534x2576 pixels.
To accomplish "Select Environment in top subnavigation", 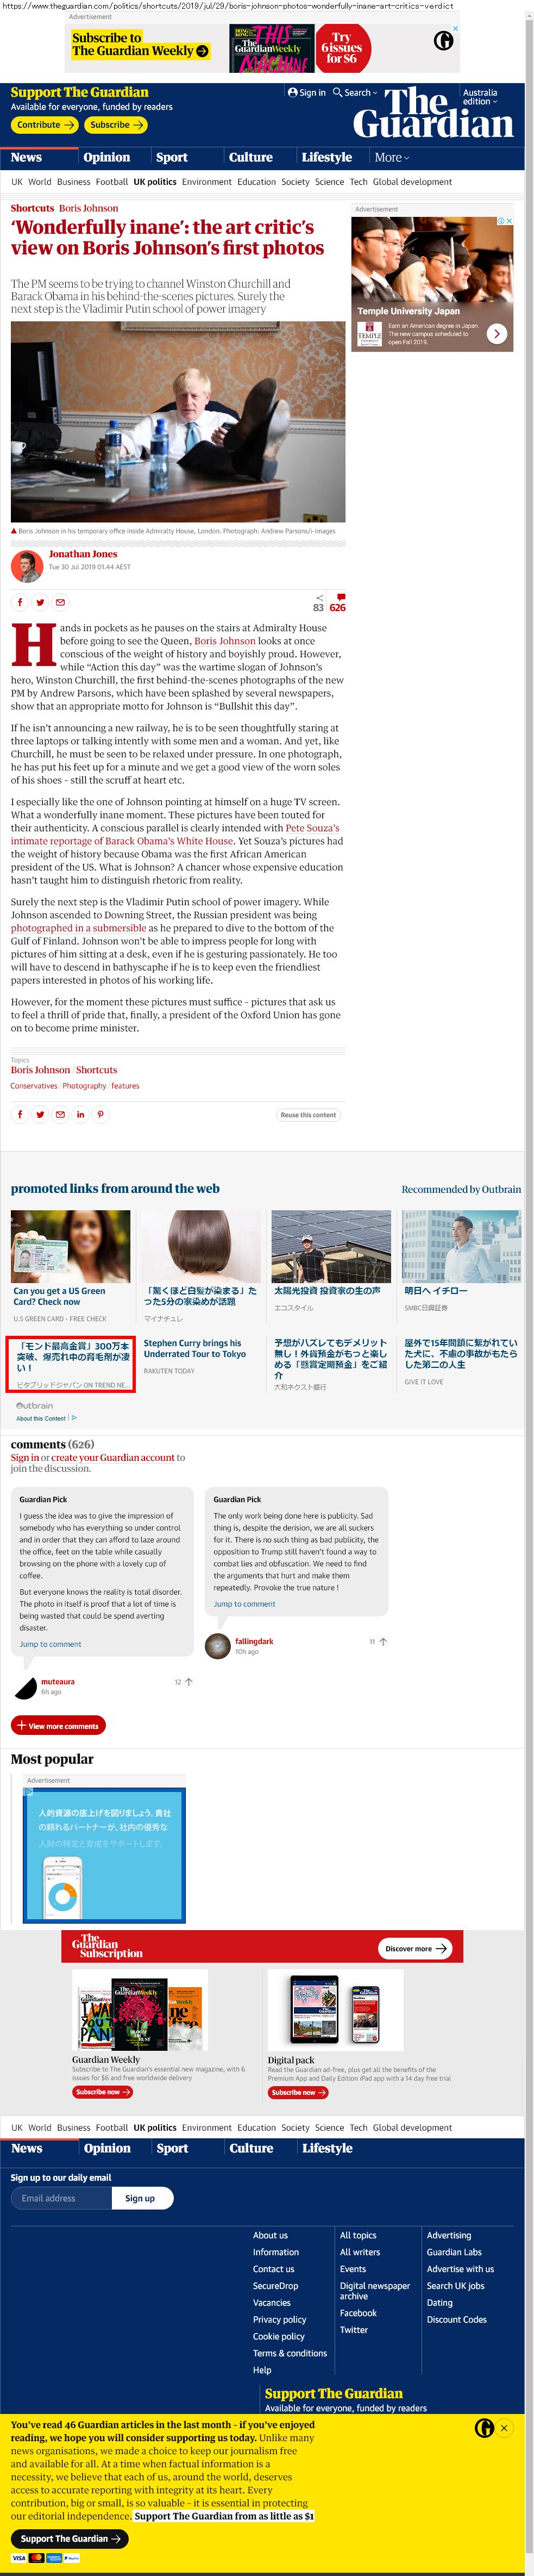I will 207,182.
